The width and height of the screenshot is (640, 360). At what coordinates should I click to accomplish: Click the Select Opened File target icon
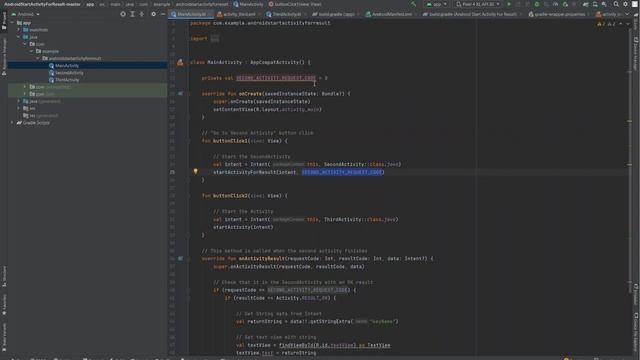(x=123, y=14)
